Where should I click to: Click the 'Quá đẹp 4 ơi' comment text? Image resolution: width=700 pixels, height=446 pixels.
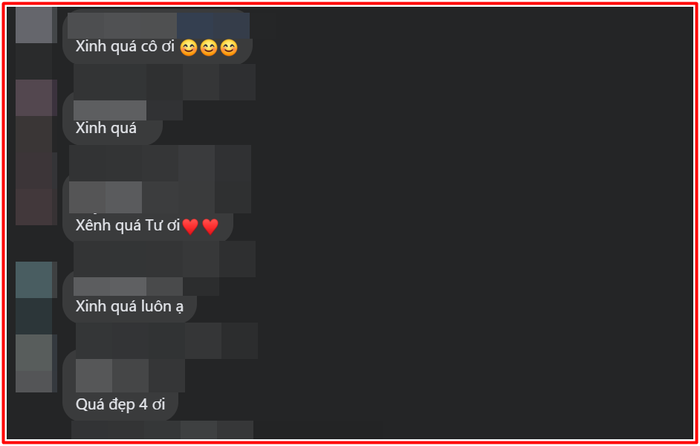(x=121, y=404)
